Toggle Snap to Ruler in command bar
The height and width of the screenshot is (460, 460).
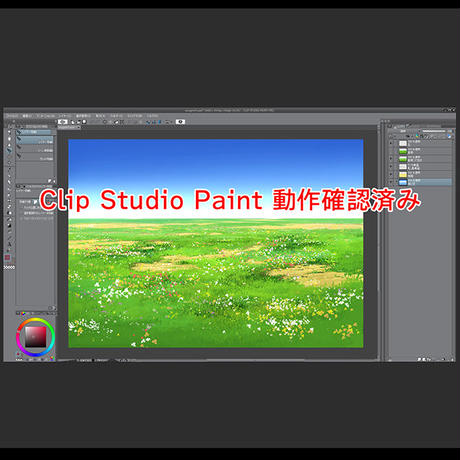(x=148, y=122)
